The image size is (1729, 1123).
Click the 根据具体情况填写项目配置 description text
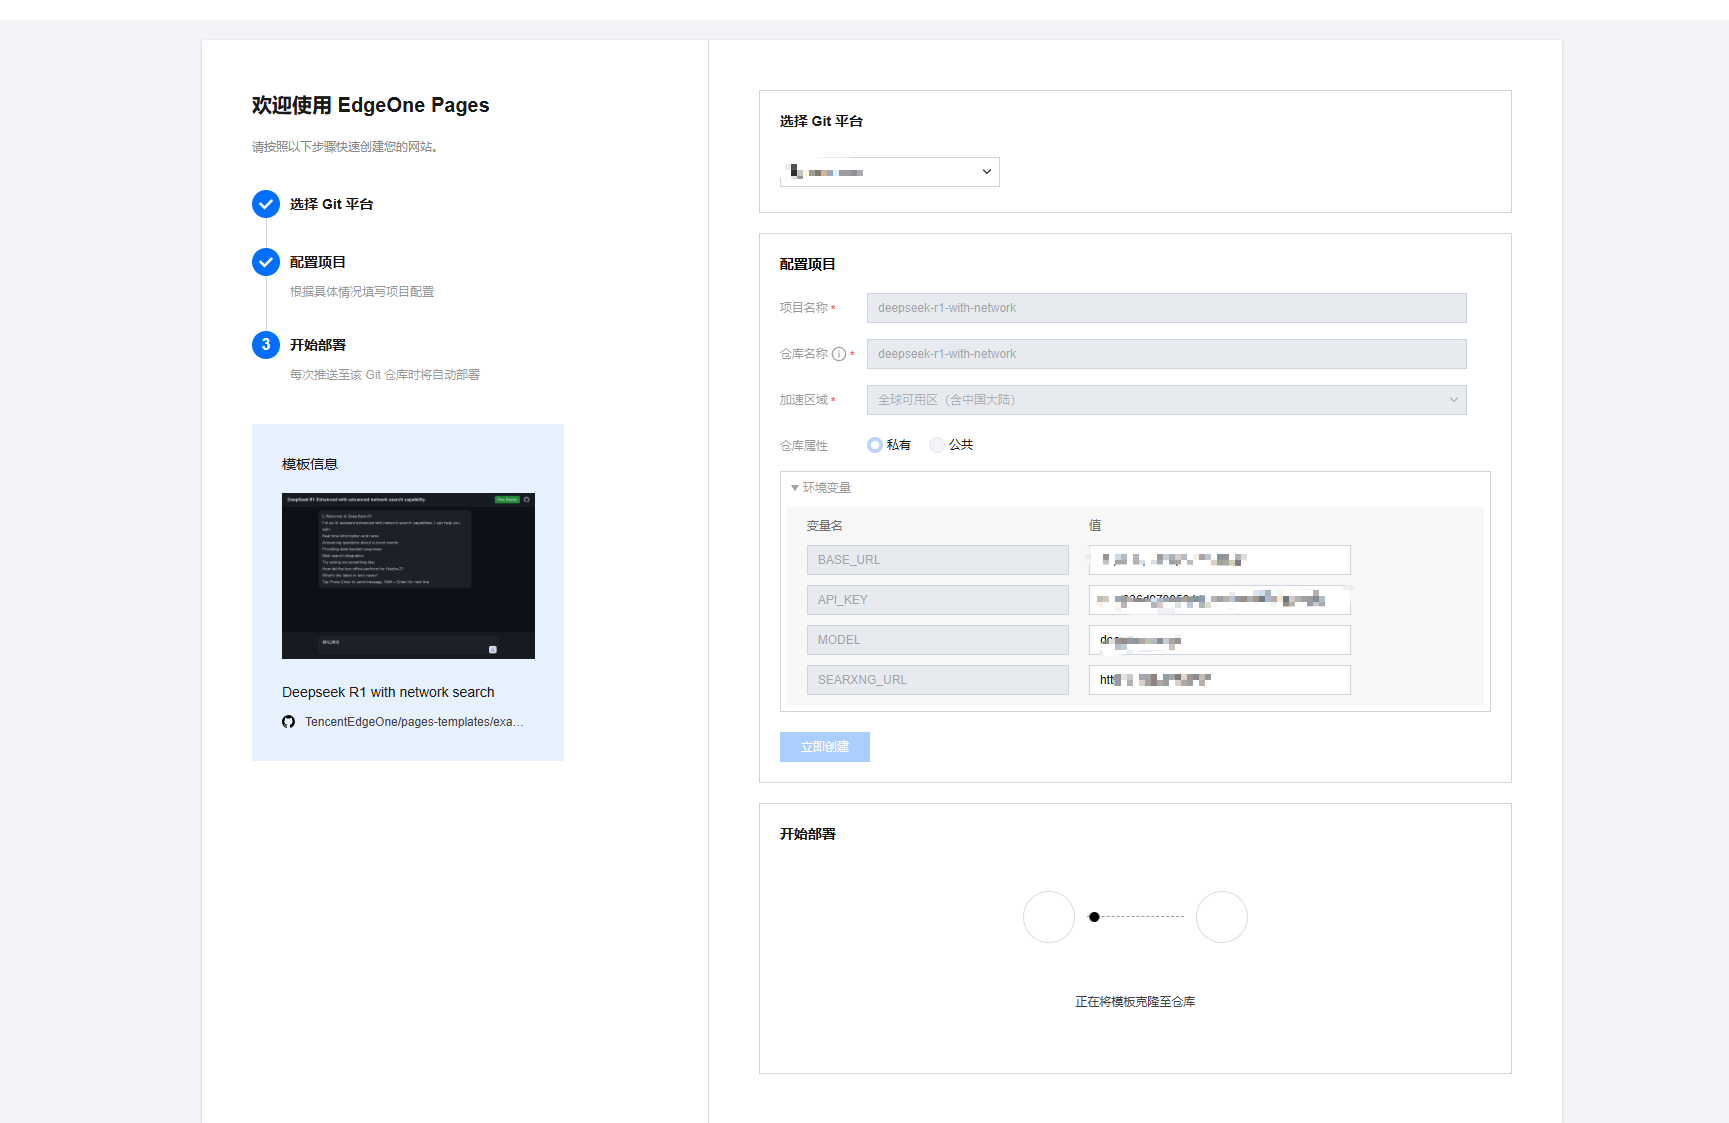tap(362, 292)
